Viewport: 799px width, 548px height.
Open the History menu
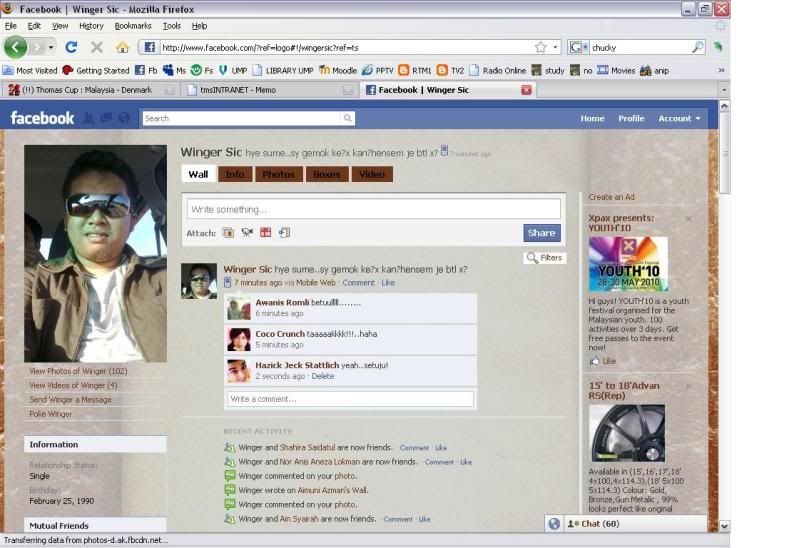(x=91, y=25)
